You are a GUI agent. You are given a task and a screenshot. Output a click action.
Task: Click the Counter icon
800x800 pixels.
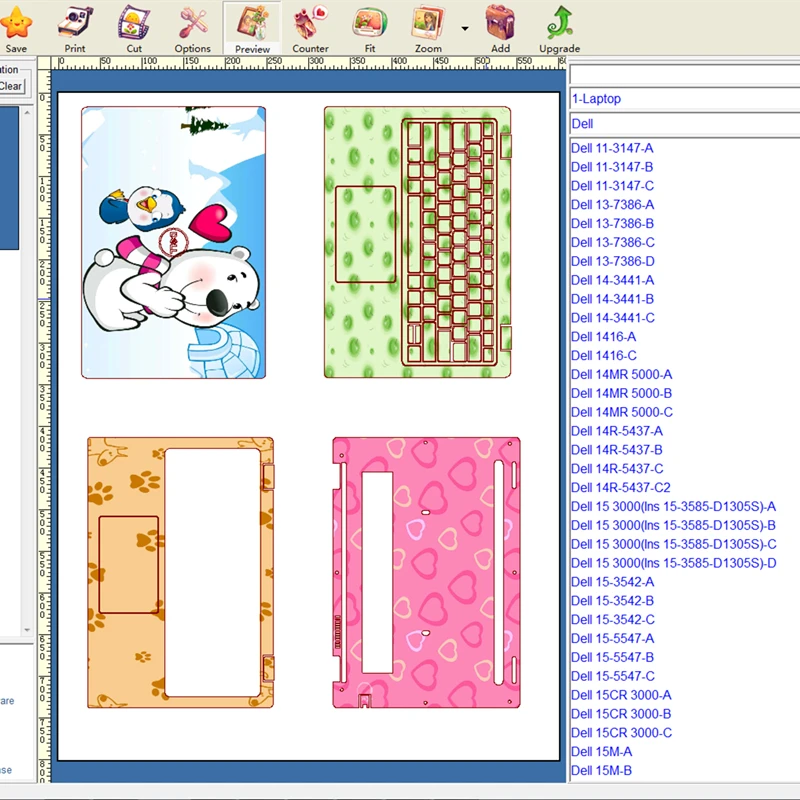[310, 22]
